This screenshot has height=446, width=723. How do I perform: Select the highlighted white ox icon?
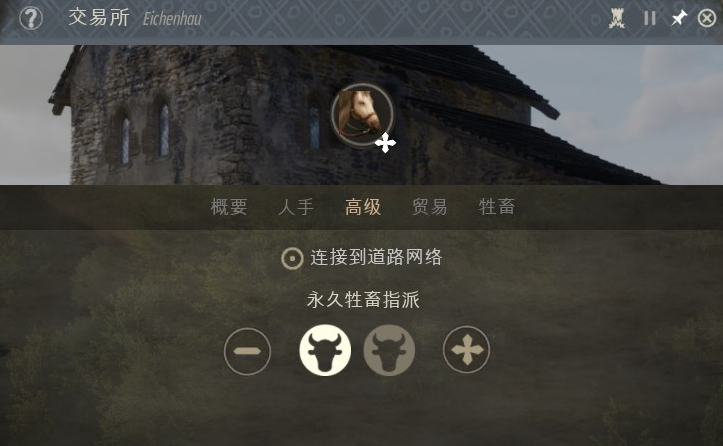[325, 350]
